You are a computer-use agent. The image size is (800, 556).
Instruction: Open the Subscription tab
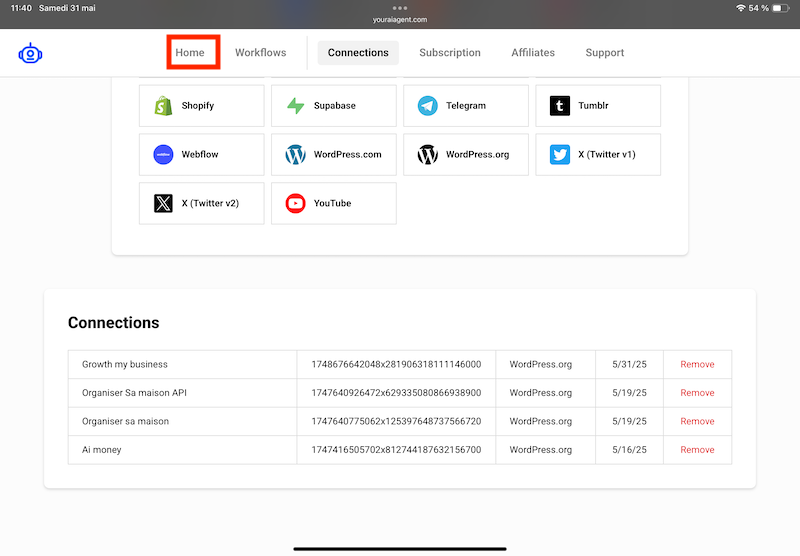click(x=450, y=53)
